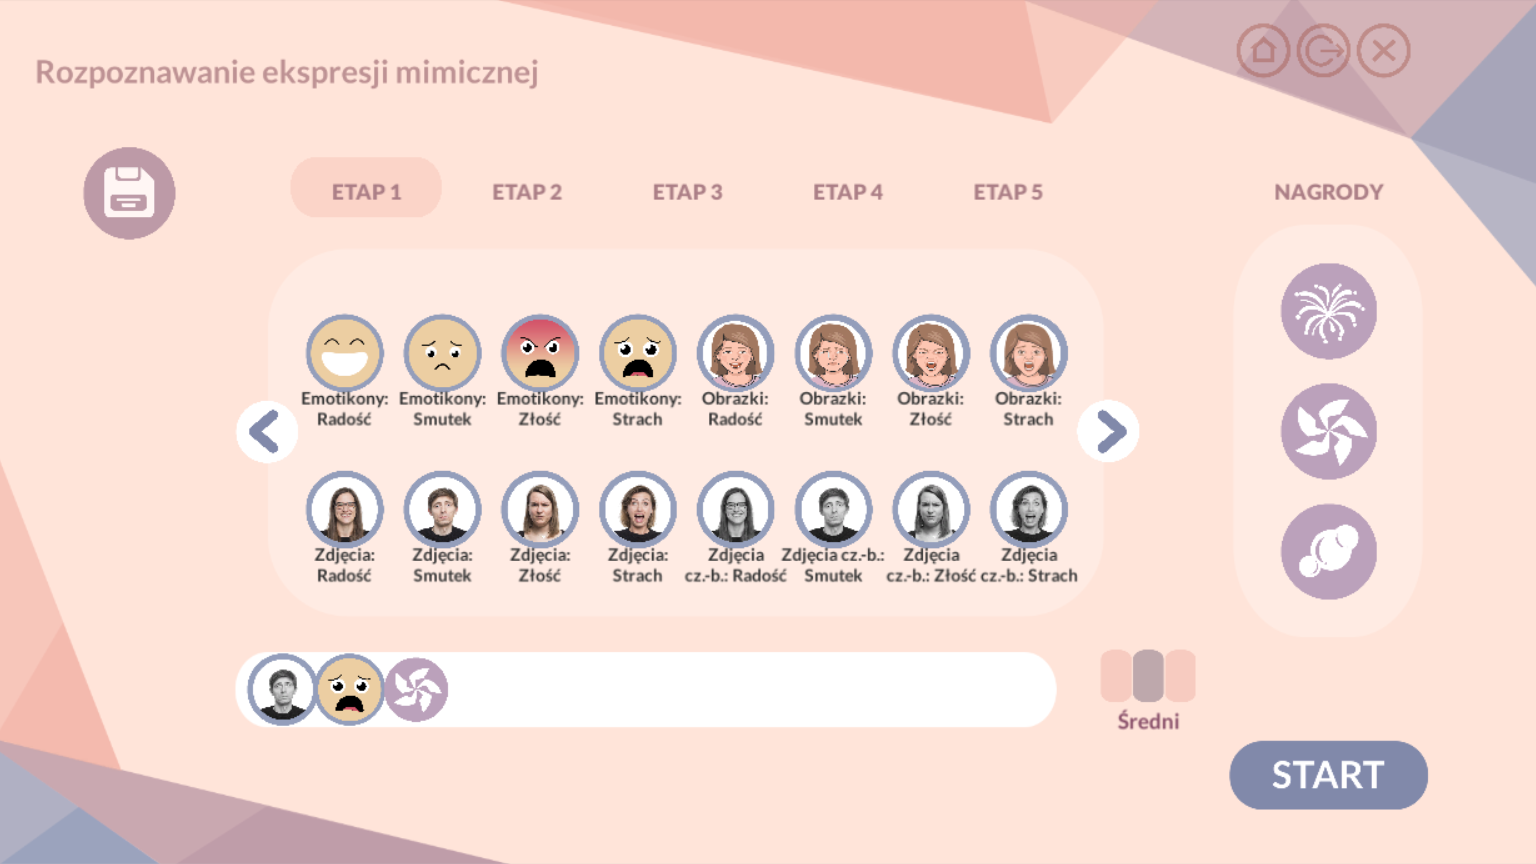Select the pinwheel reward in Nagrody panel
This screenshot has width=1536, height=864.
[1328, 431]
